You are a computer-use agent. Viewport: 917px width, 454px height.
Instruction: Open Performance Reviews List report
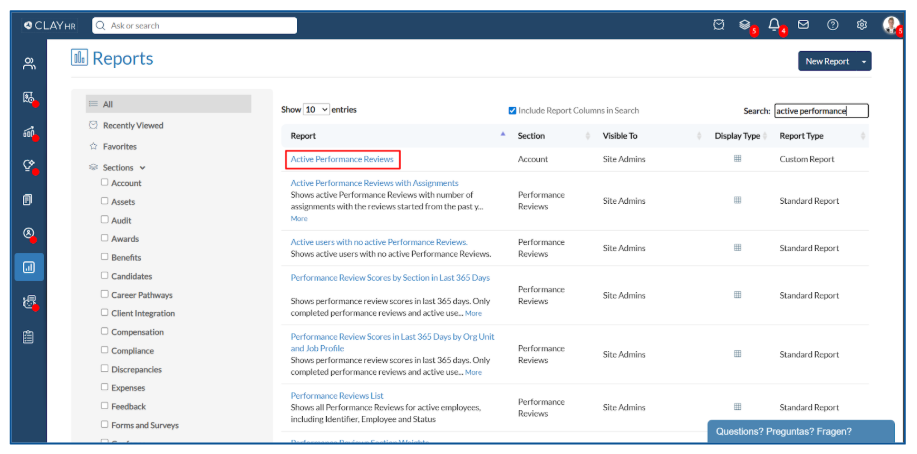(x=337, y=395)
